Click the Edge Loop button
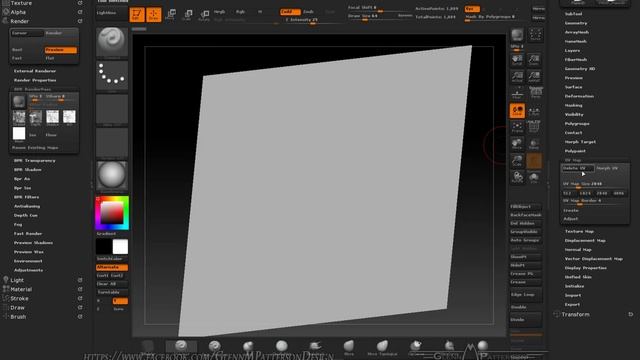The width and height of the screenshot is (640, 360). point(526,295)
